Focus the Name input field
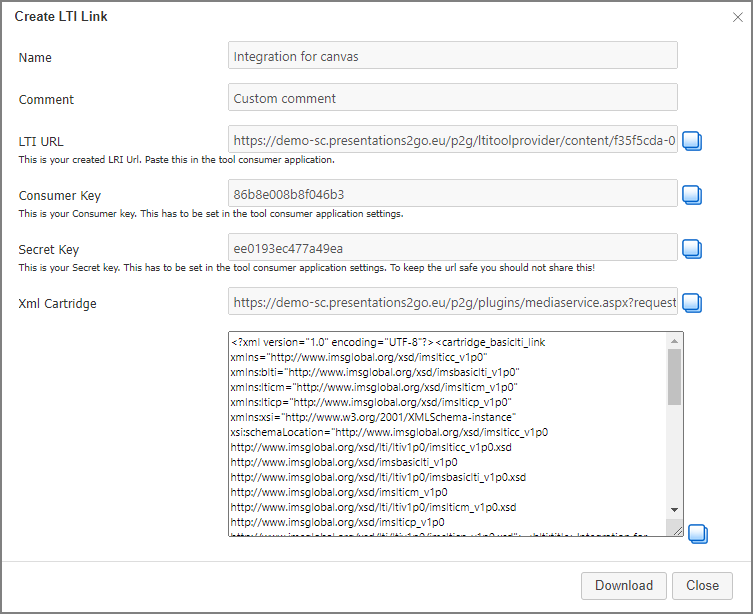 tap(453, 55)
